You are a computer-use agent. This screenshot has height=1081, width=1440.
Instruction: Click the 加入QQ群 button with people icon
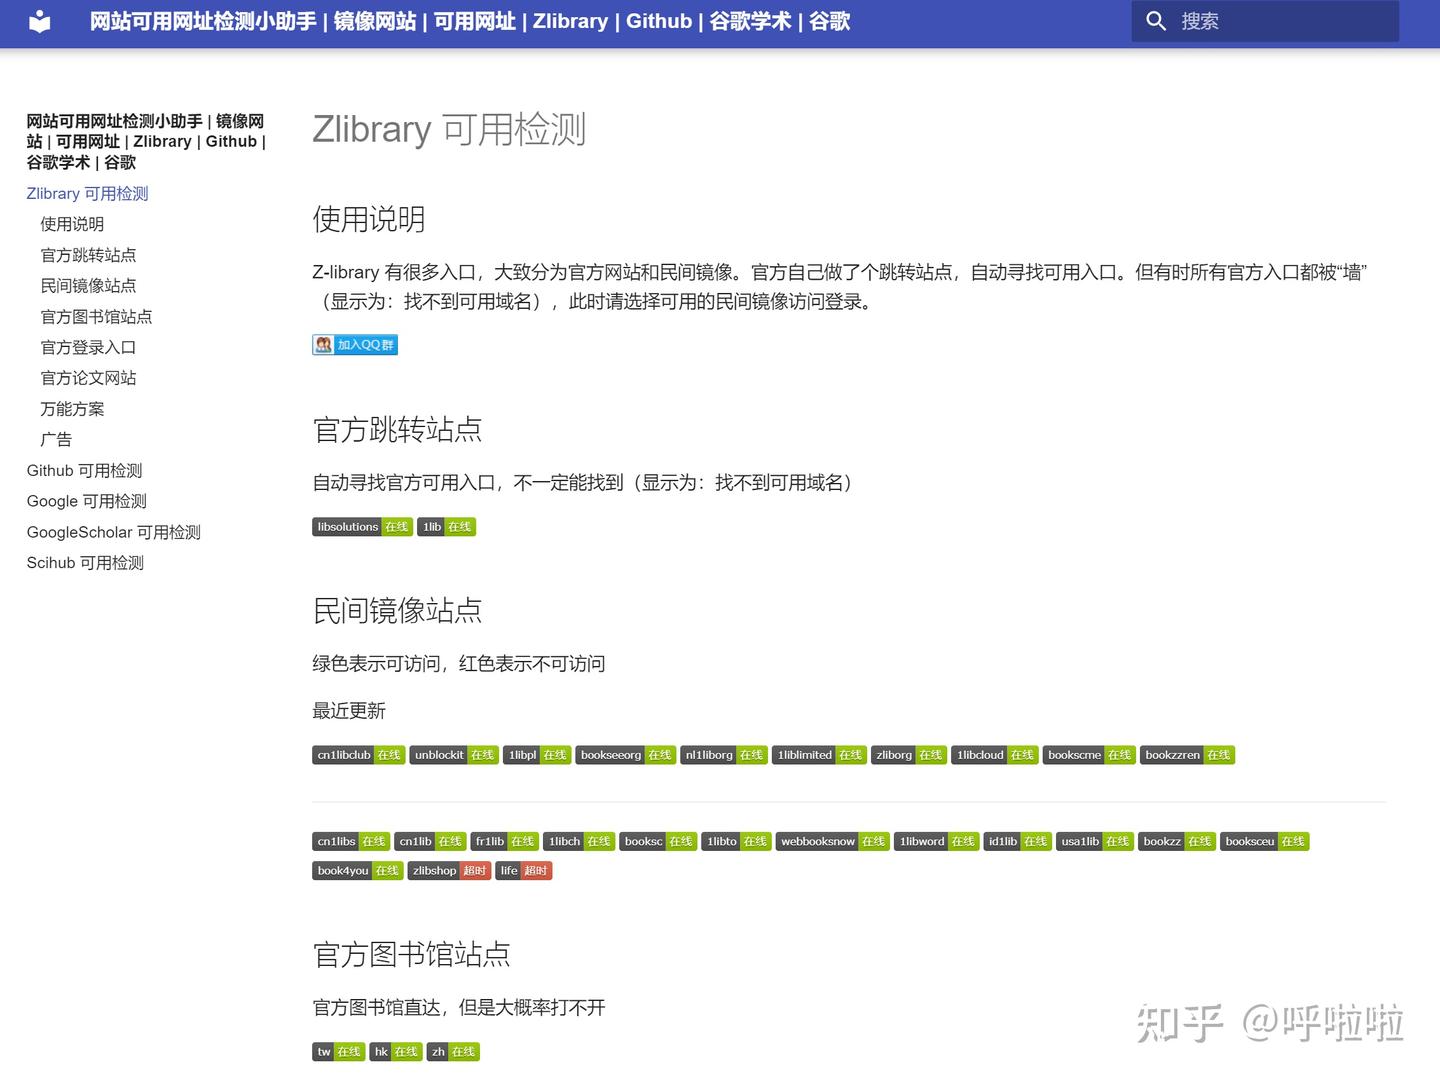click(355, 344)
